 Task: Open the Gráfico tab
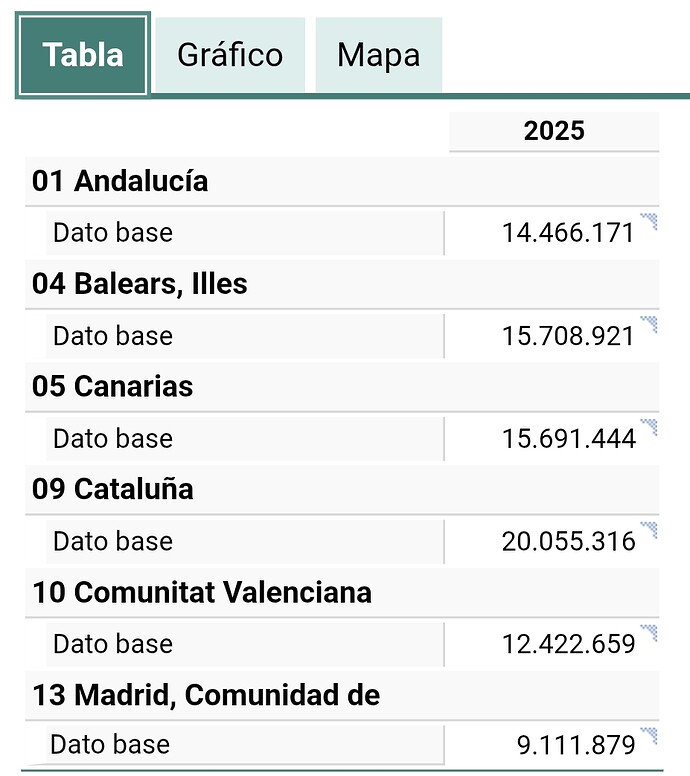[x=230, y=54]
